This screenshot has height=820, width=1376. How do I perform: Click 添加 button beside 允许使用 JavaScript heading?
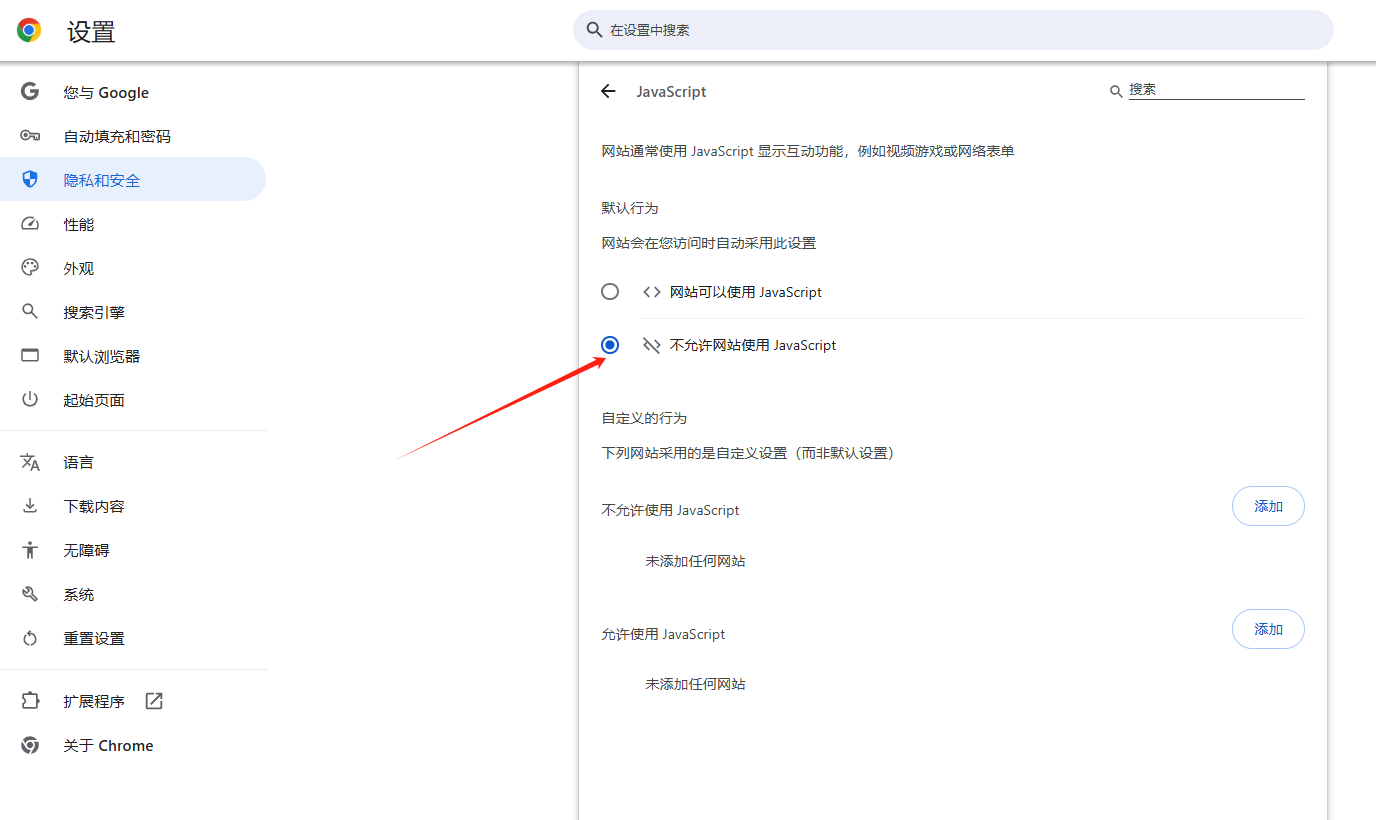[x=1268, y=629]
